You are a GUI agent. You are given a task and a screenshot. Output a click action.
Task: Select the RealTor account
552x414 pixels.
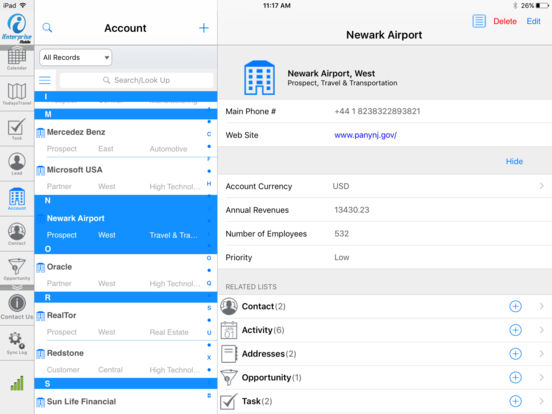pyautogui.click(x=126, y=322)
